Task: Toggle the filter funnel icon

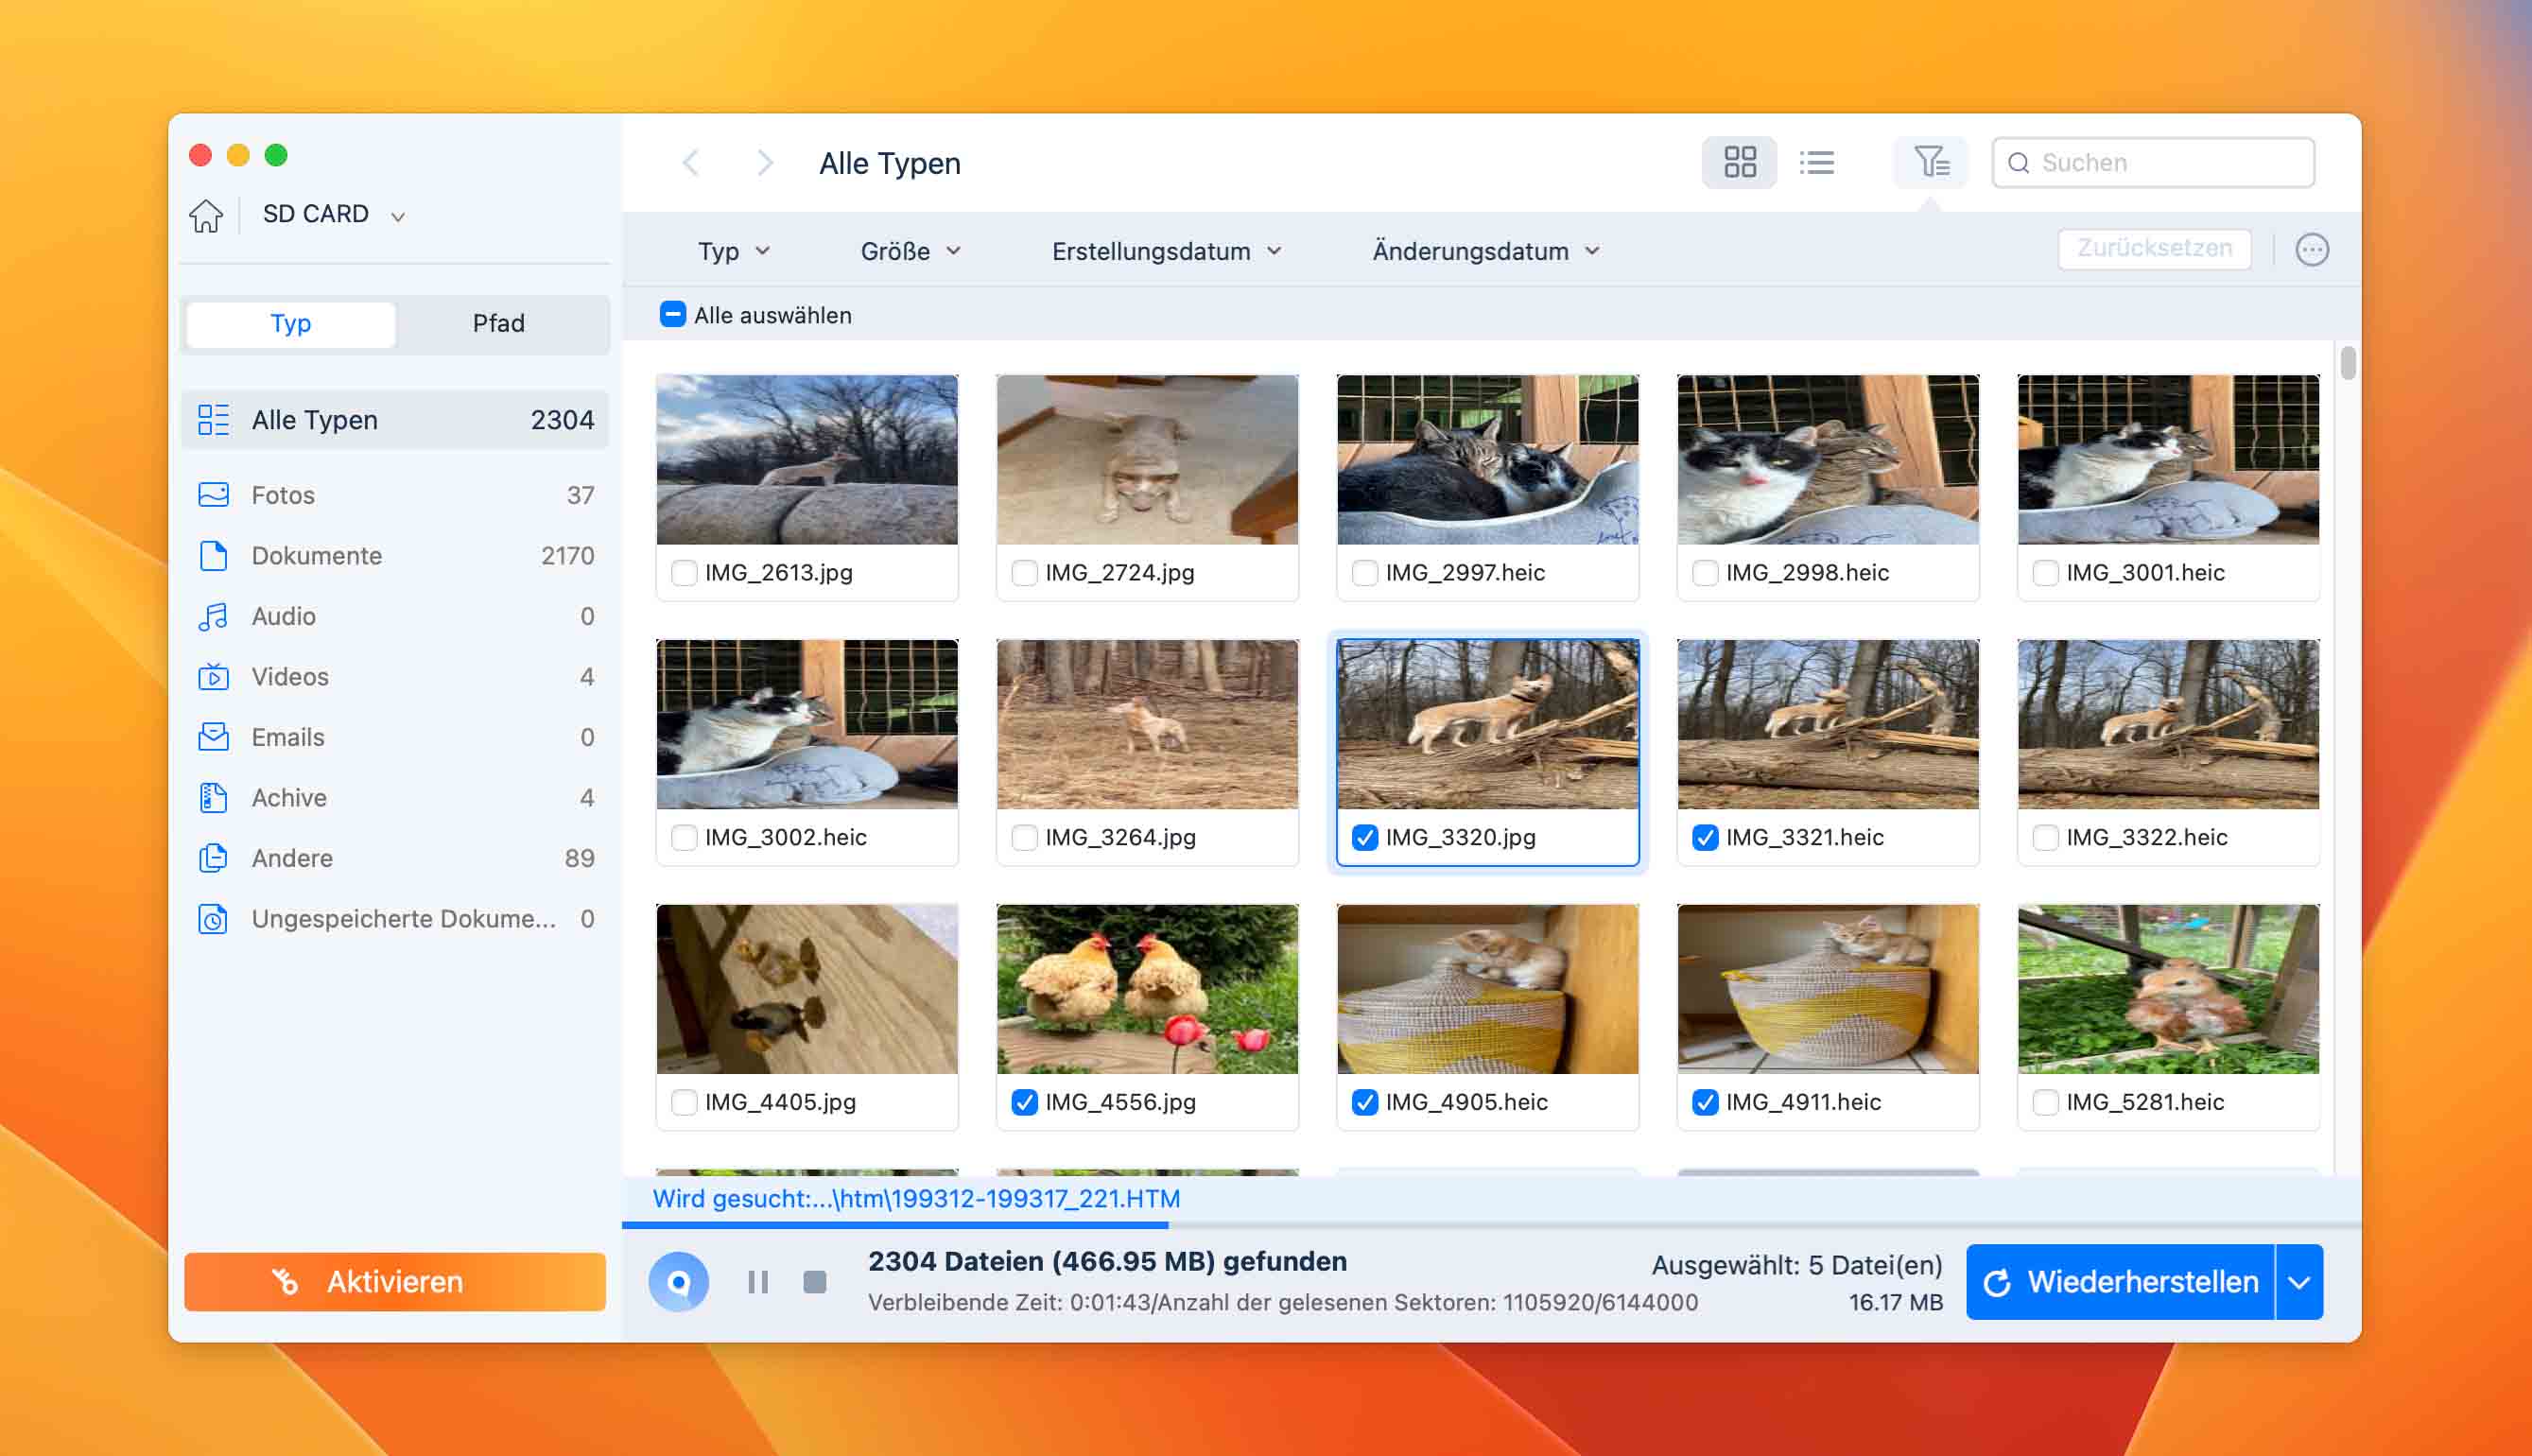Action: [x=1930, y=162]
